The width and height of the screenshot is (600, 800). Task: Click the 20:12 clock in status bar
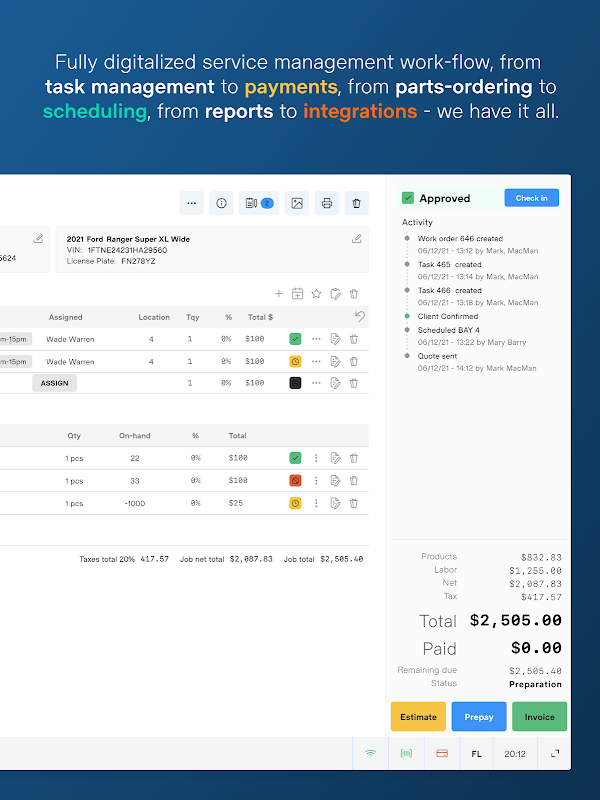click(x=515, y=754)
